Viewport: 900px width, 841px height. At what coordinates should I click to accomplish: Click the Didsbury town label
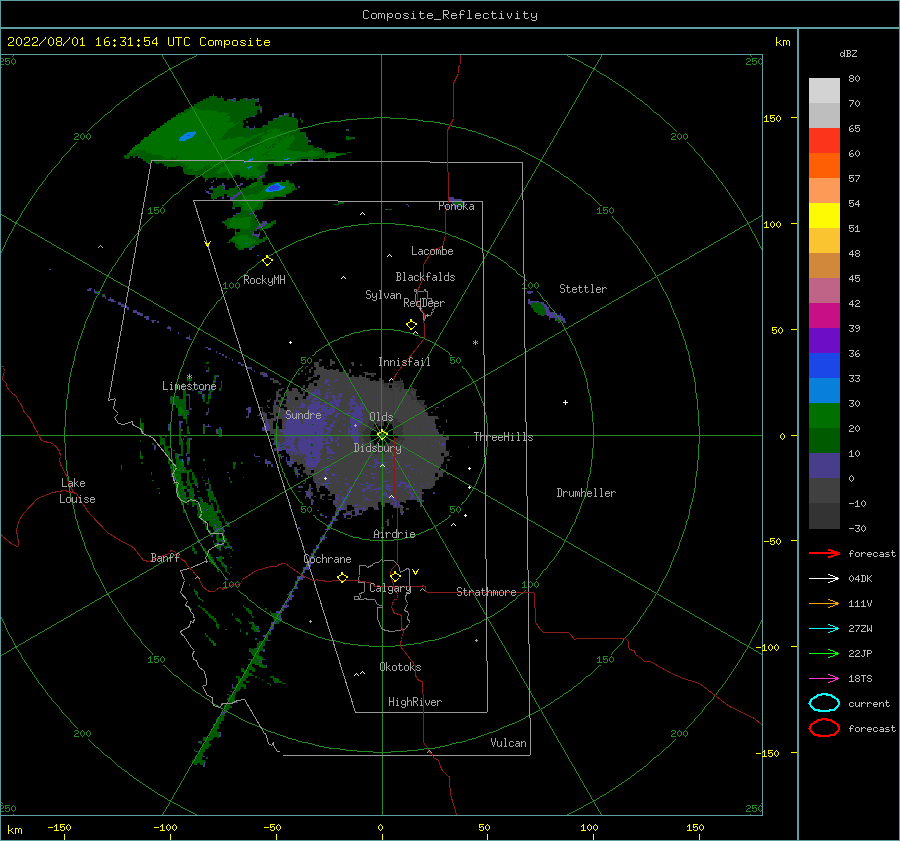coord(378,448)
